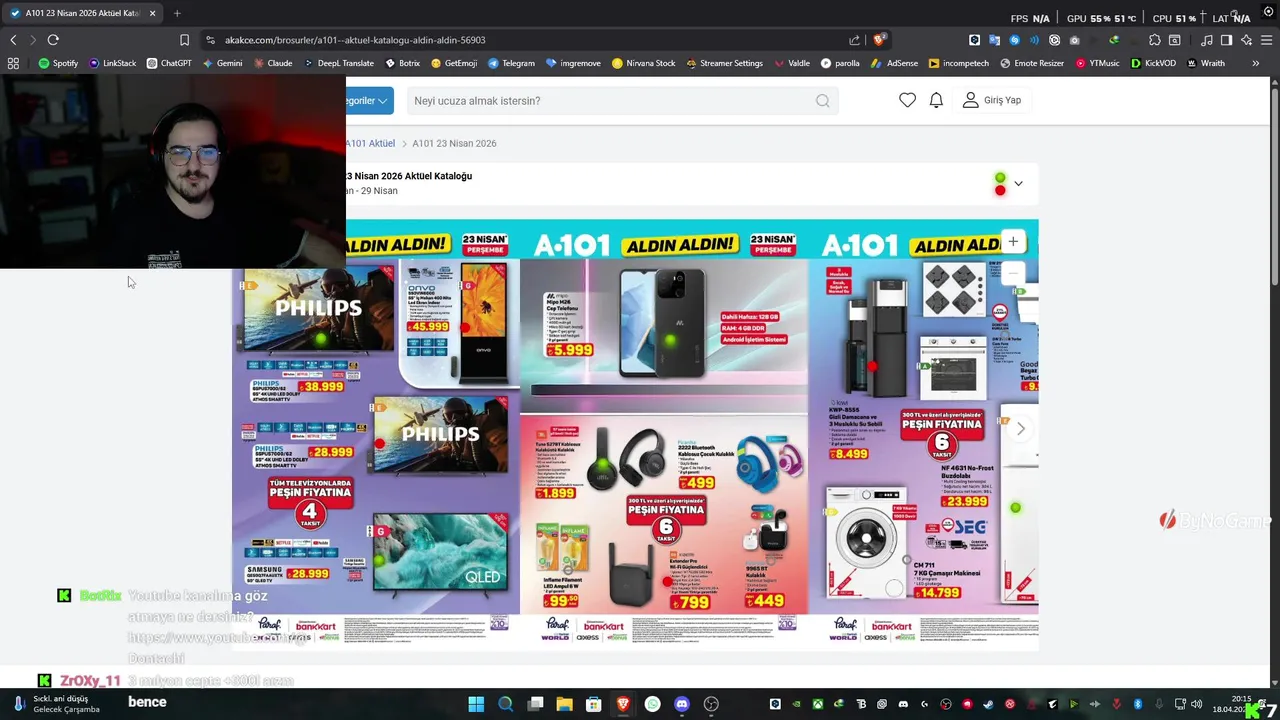Open the YTMusic bookmark

pyautogui.click(x=1098, y=63)
